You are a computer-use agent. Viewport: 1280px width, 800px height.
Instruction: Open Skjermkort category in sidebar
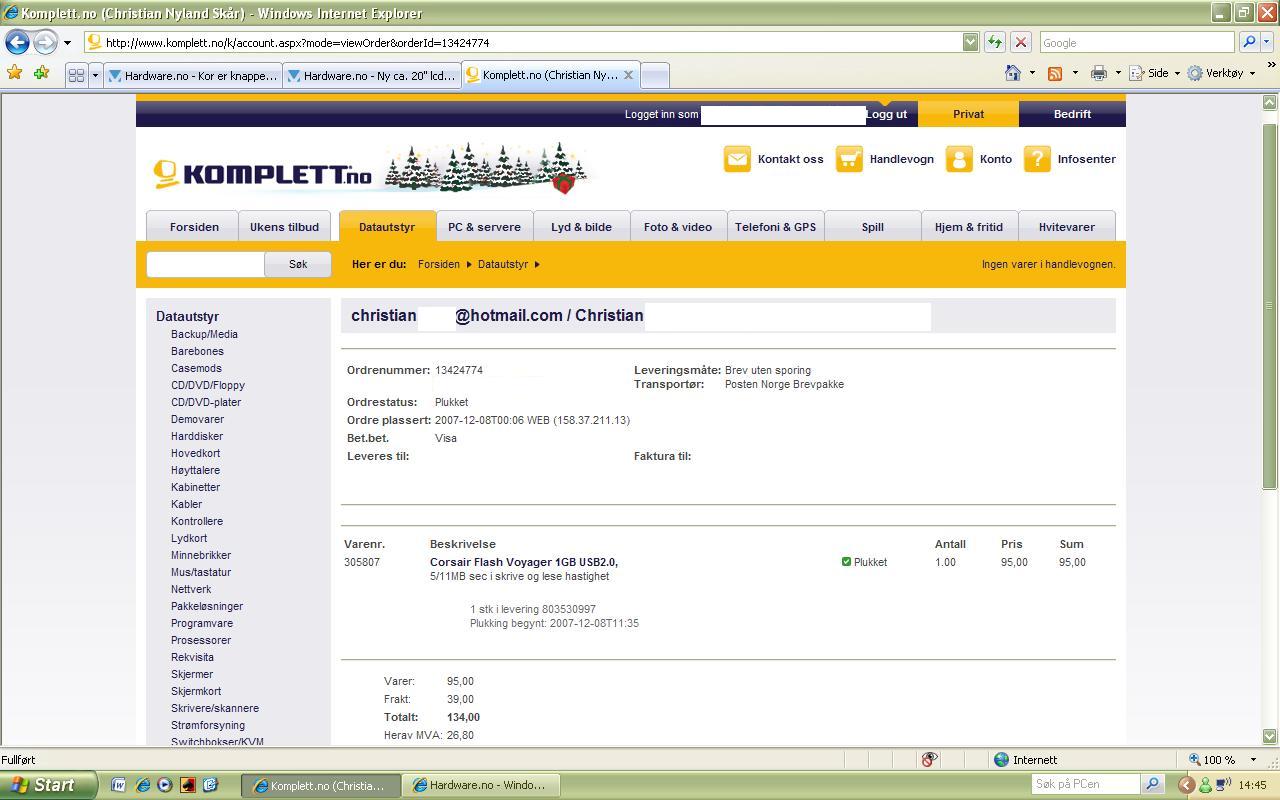(196, 691)
